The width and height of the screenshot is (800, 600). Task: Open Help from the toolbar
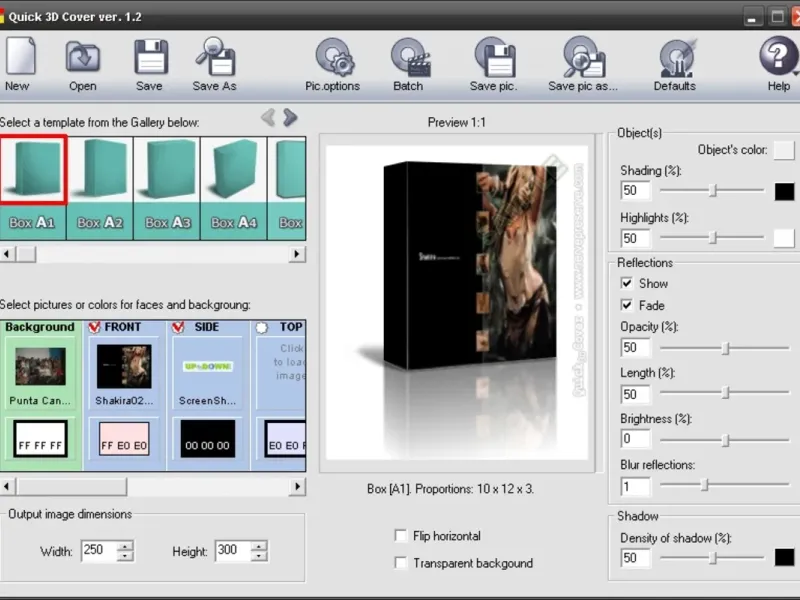[778, 57]
